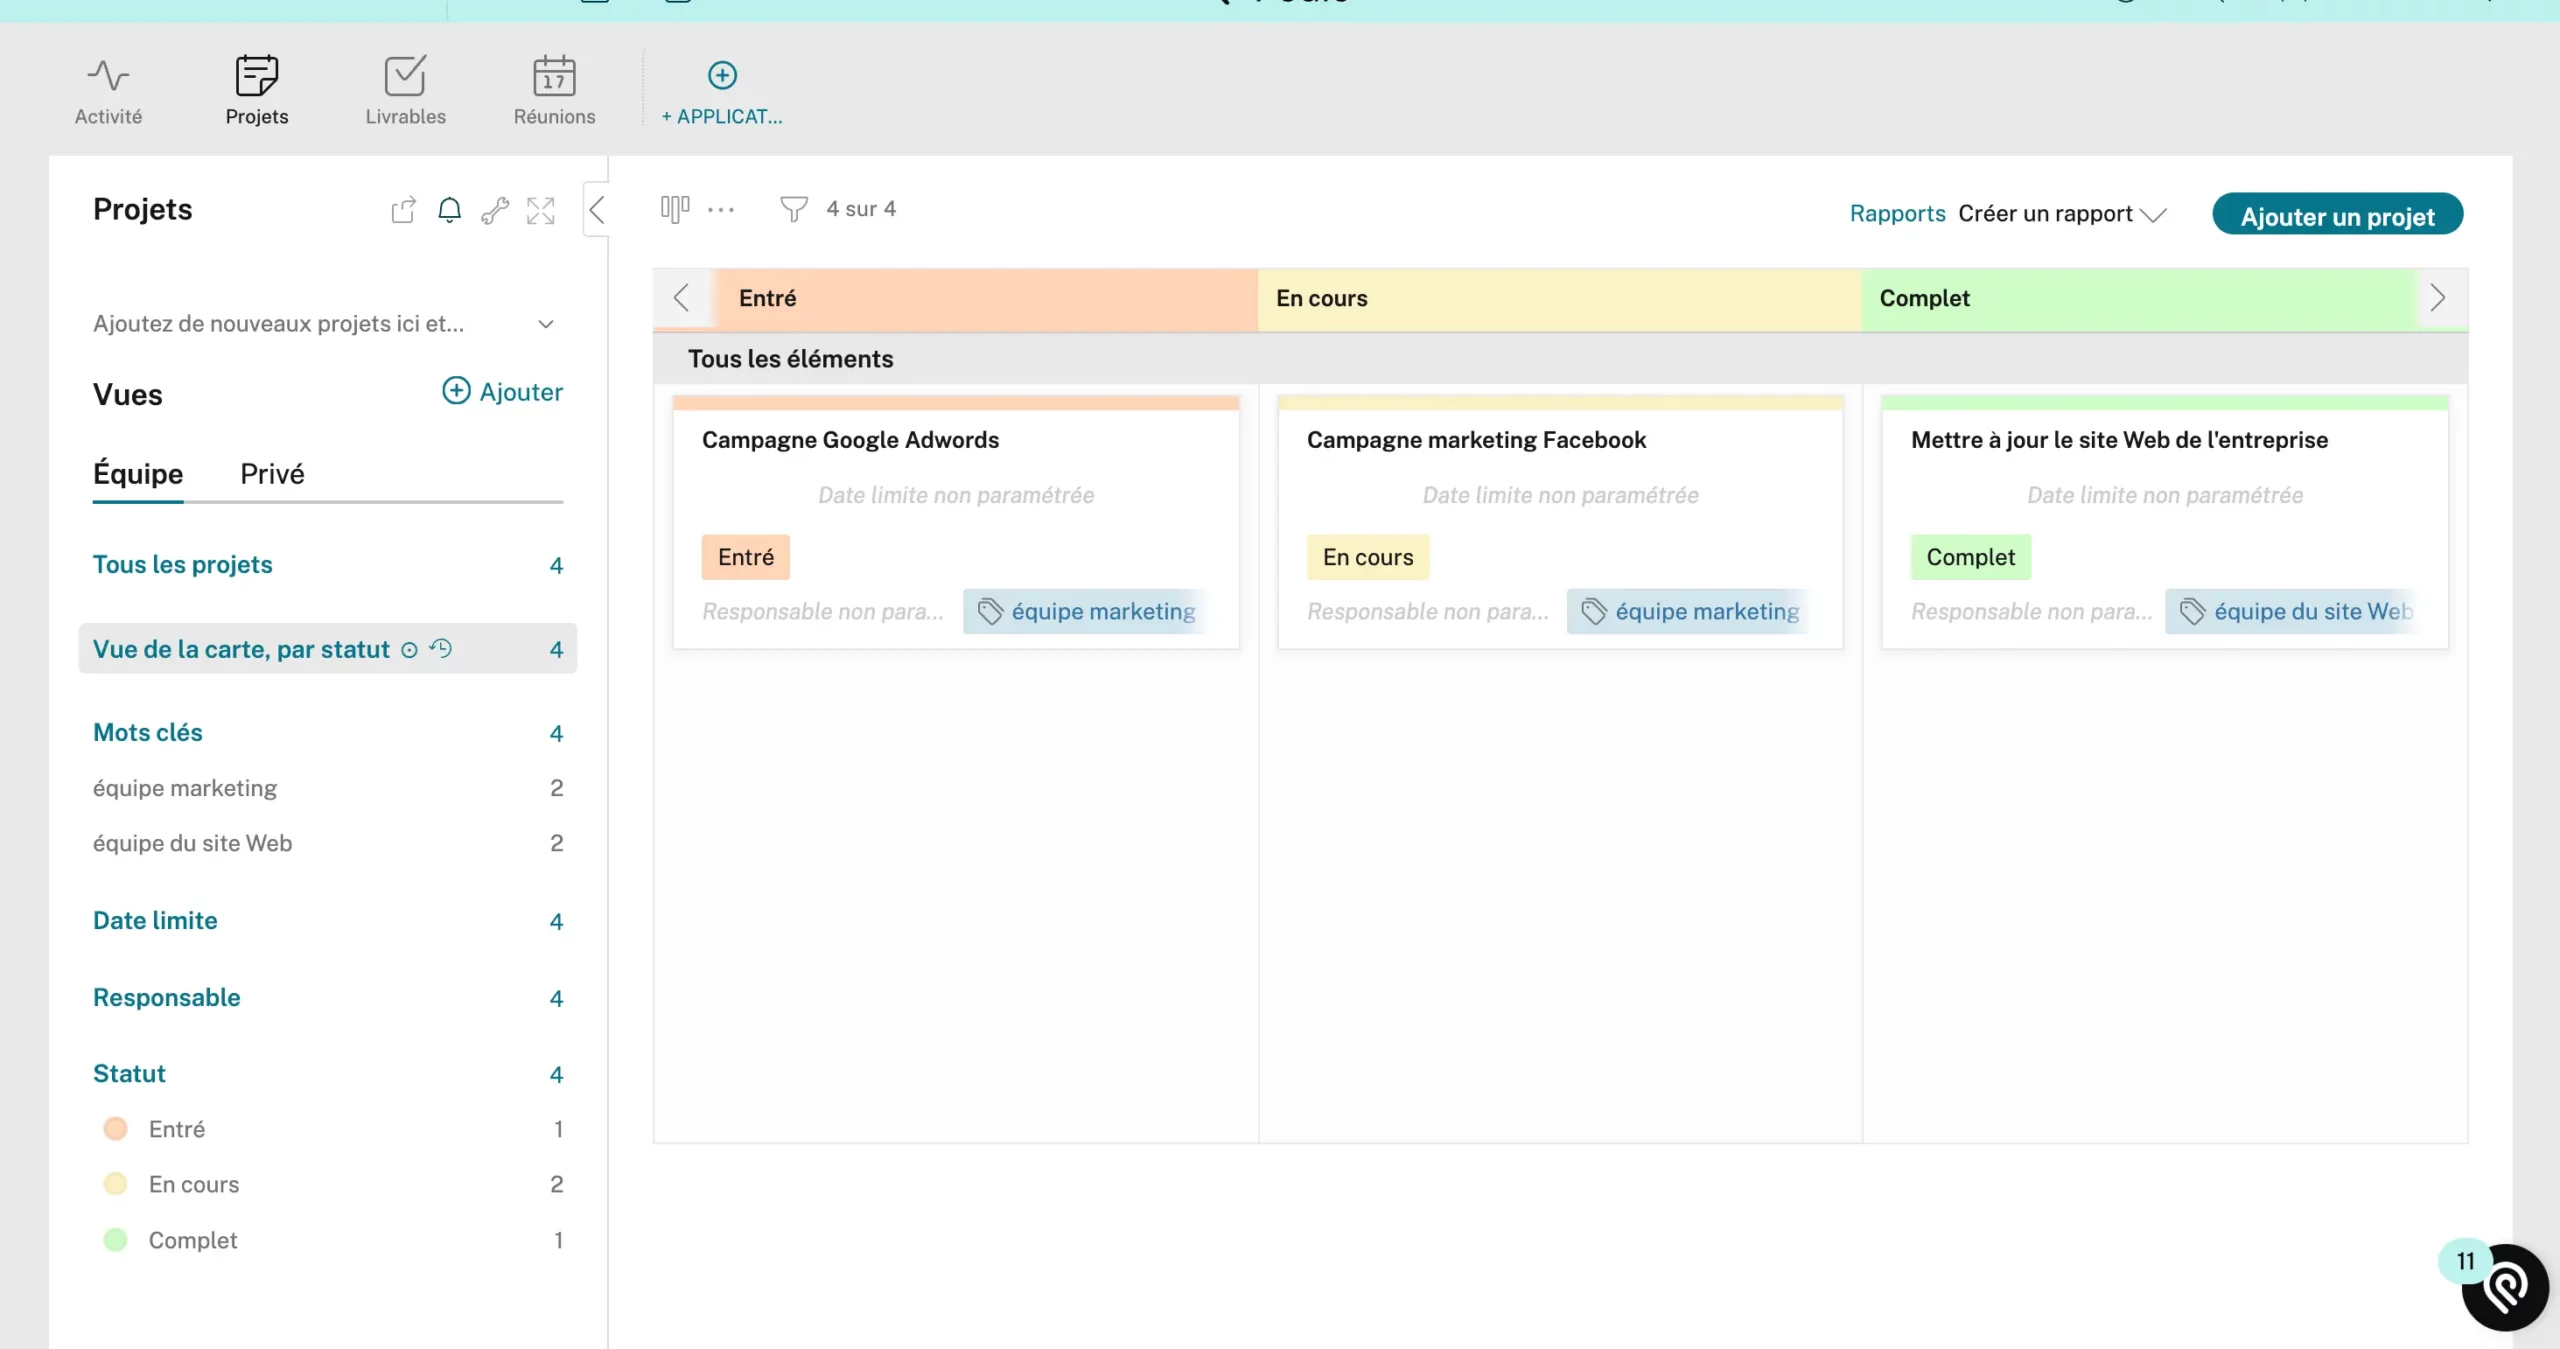Image resolution: width=2560 pixels, height=1349 pixels.
Task: Click the Ajouter un projet button
Action: pyautogui.click(x=2337, y=215)
